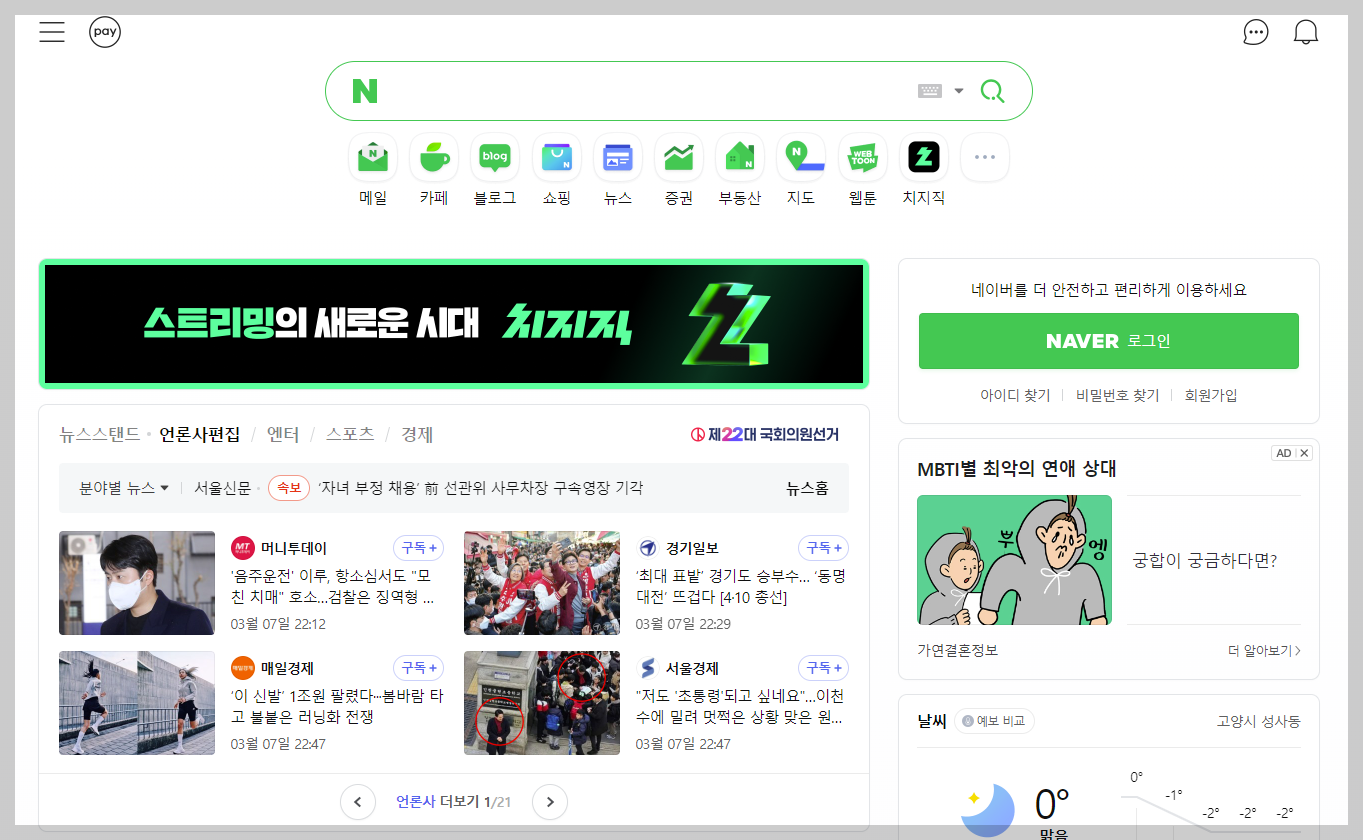The width and height of the screenshot is (1363, 840).
Task: Open the 아이디 찾기 link
Action: (1015, 395)
